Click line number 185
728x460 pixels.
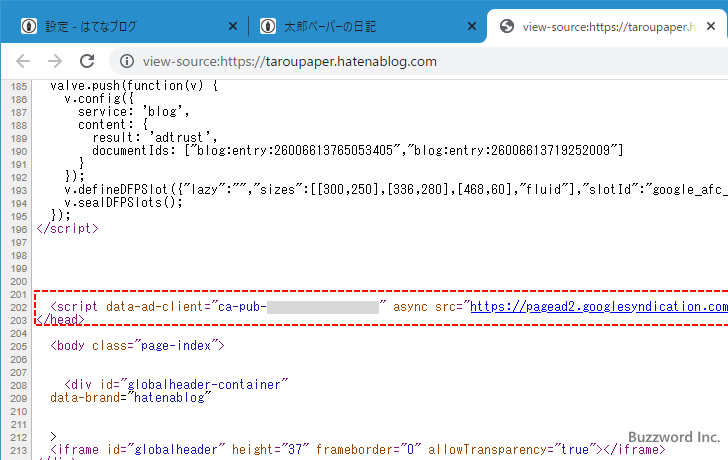(x=19, y=86)
